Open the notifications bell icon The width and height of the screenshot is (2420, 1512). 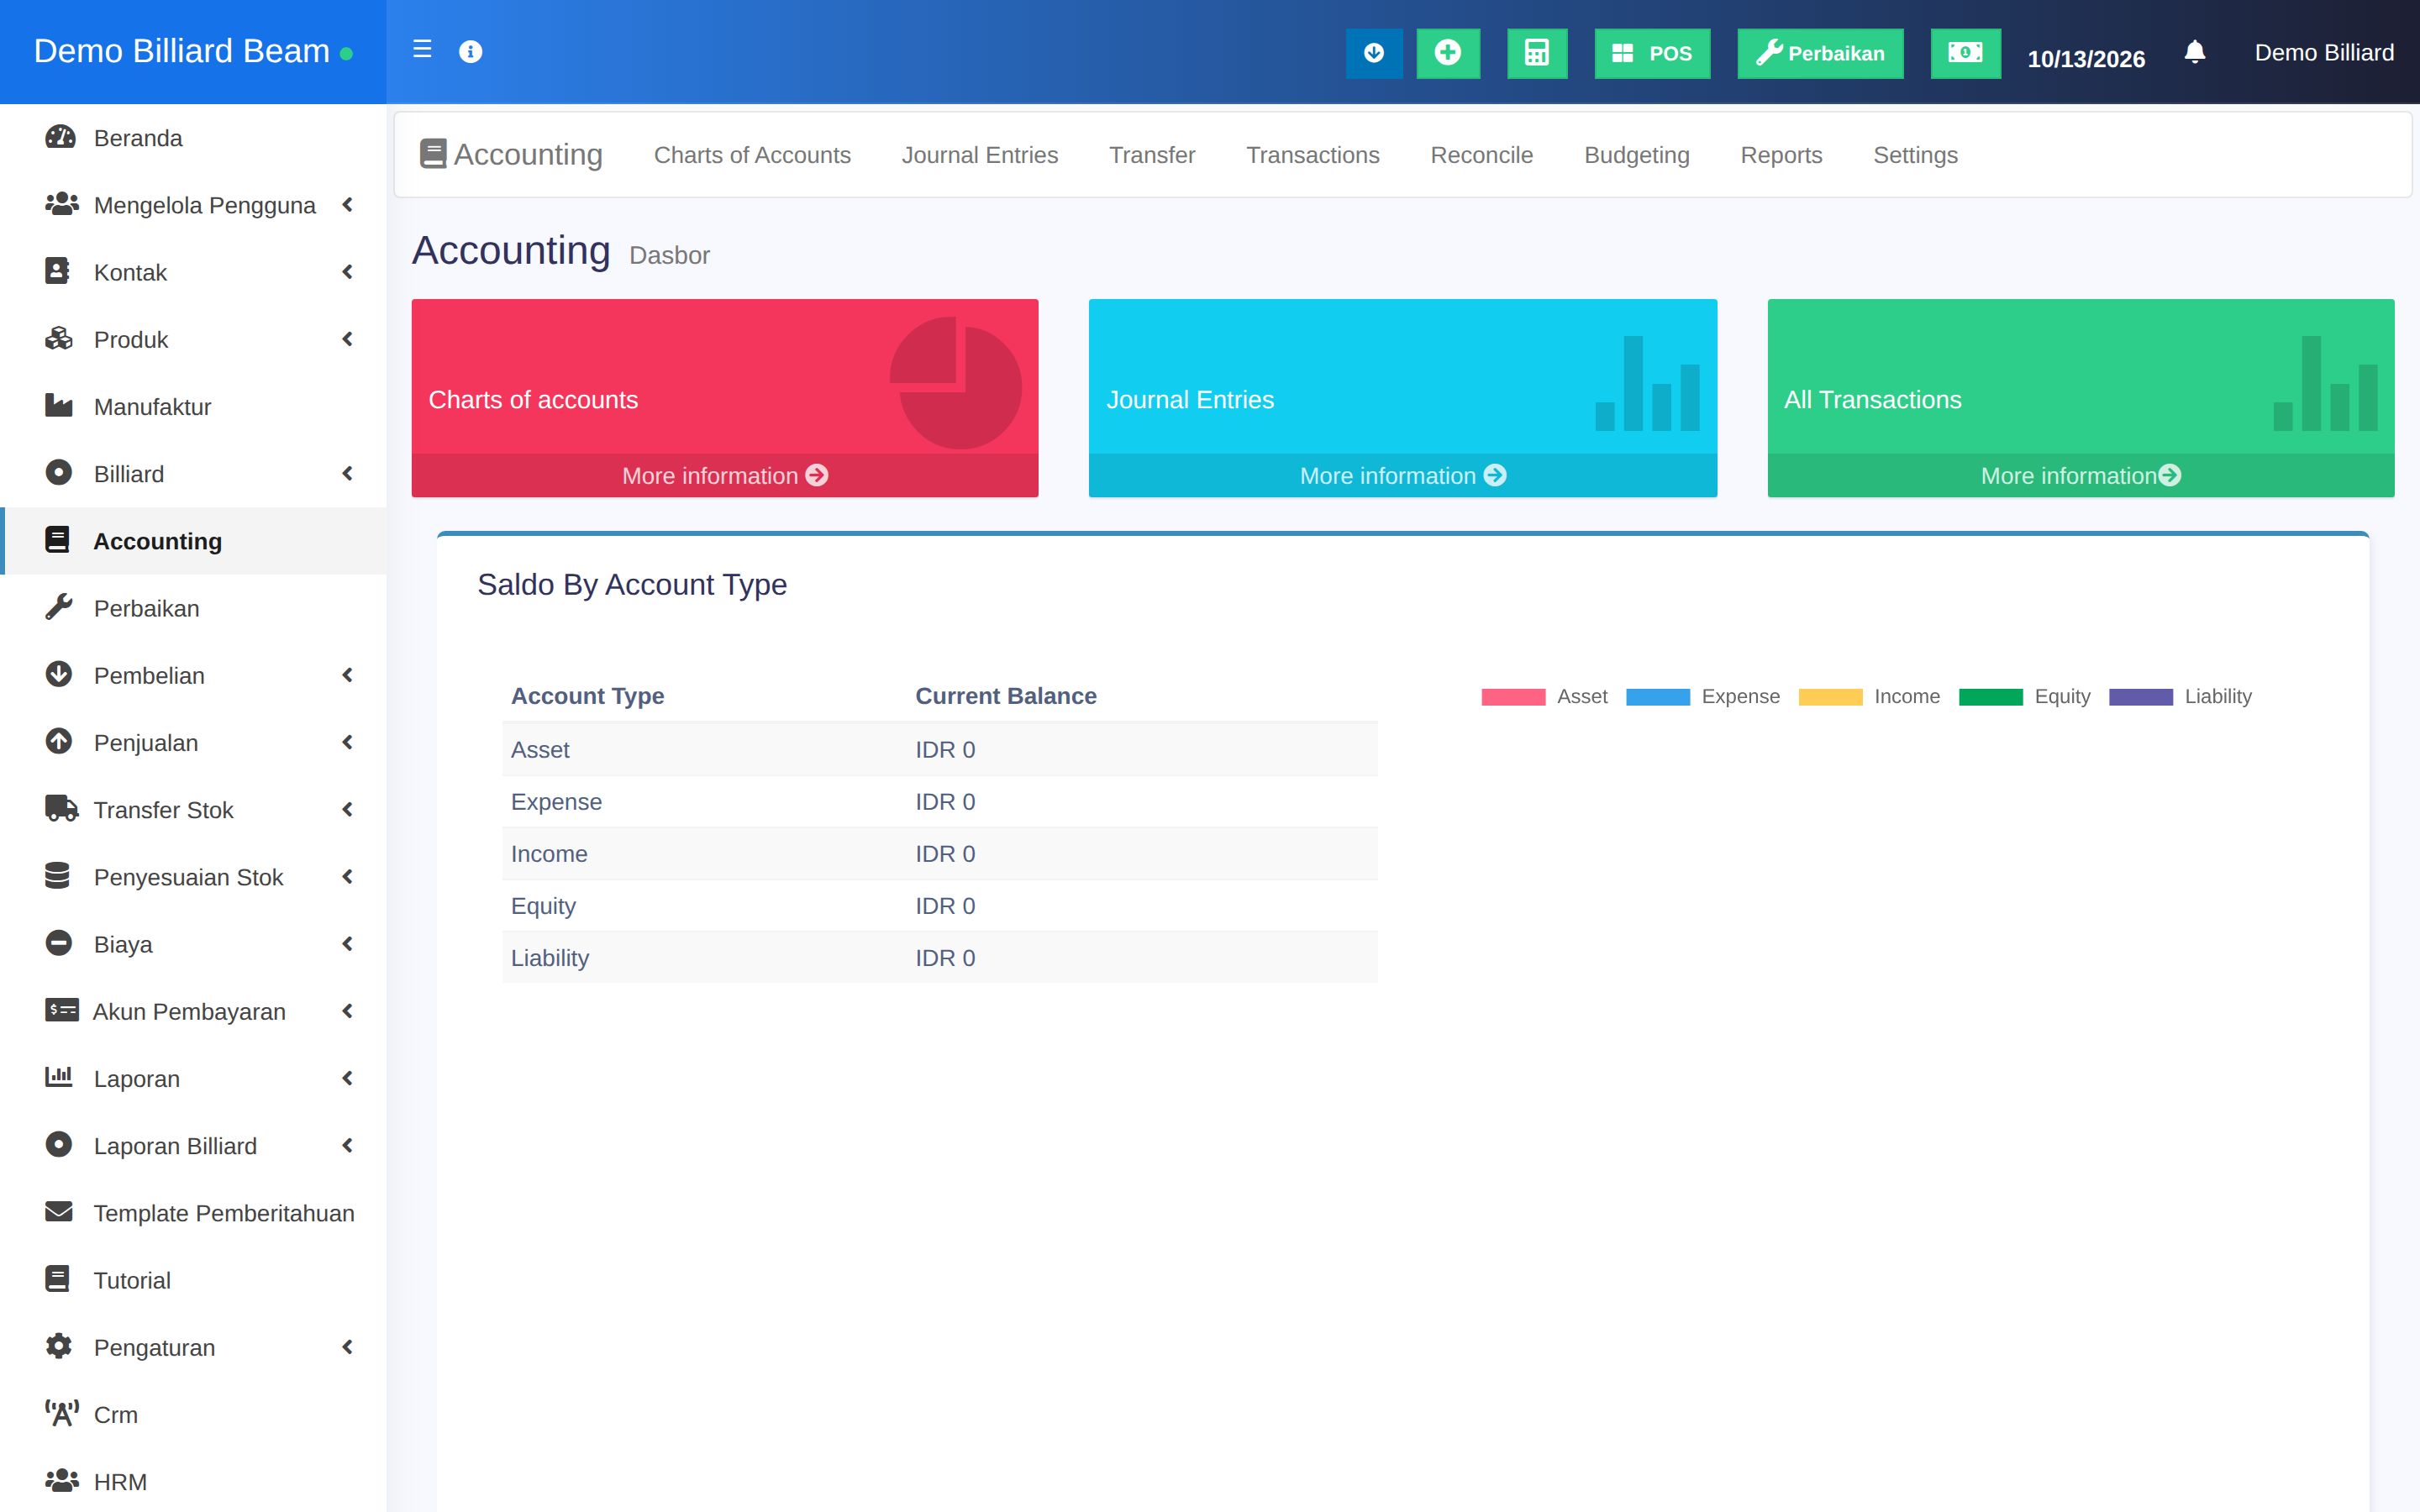[x=2195, y=52]
